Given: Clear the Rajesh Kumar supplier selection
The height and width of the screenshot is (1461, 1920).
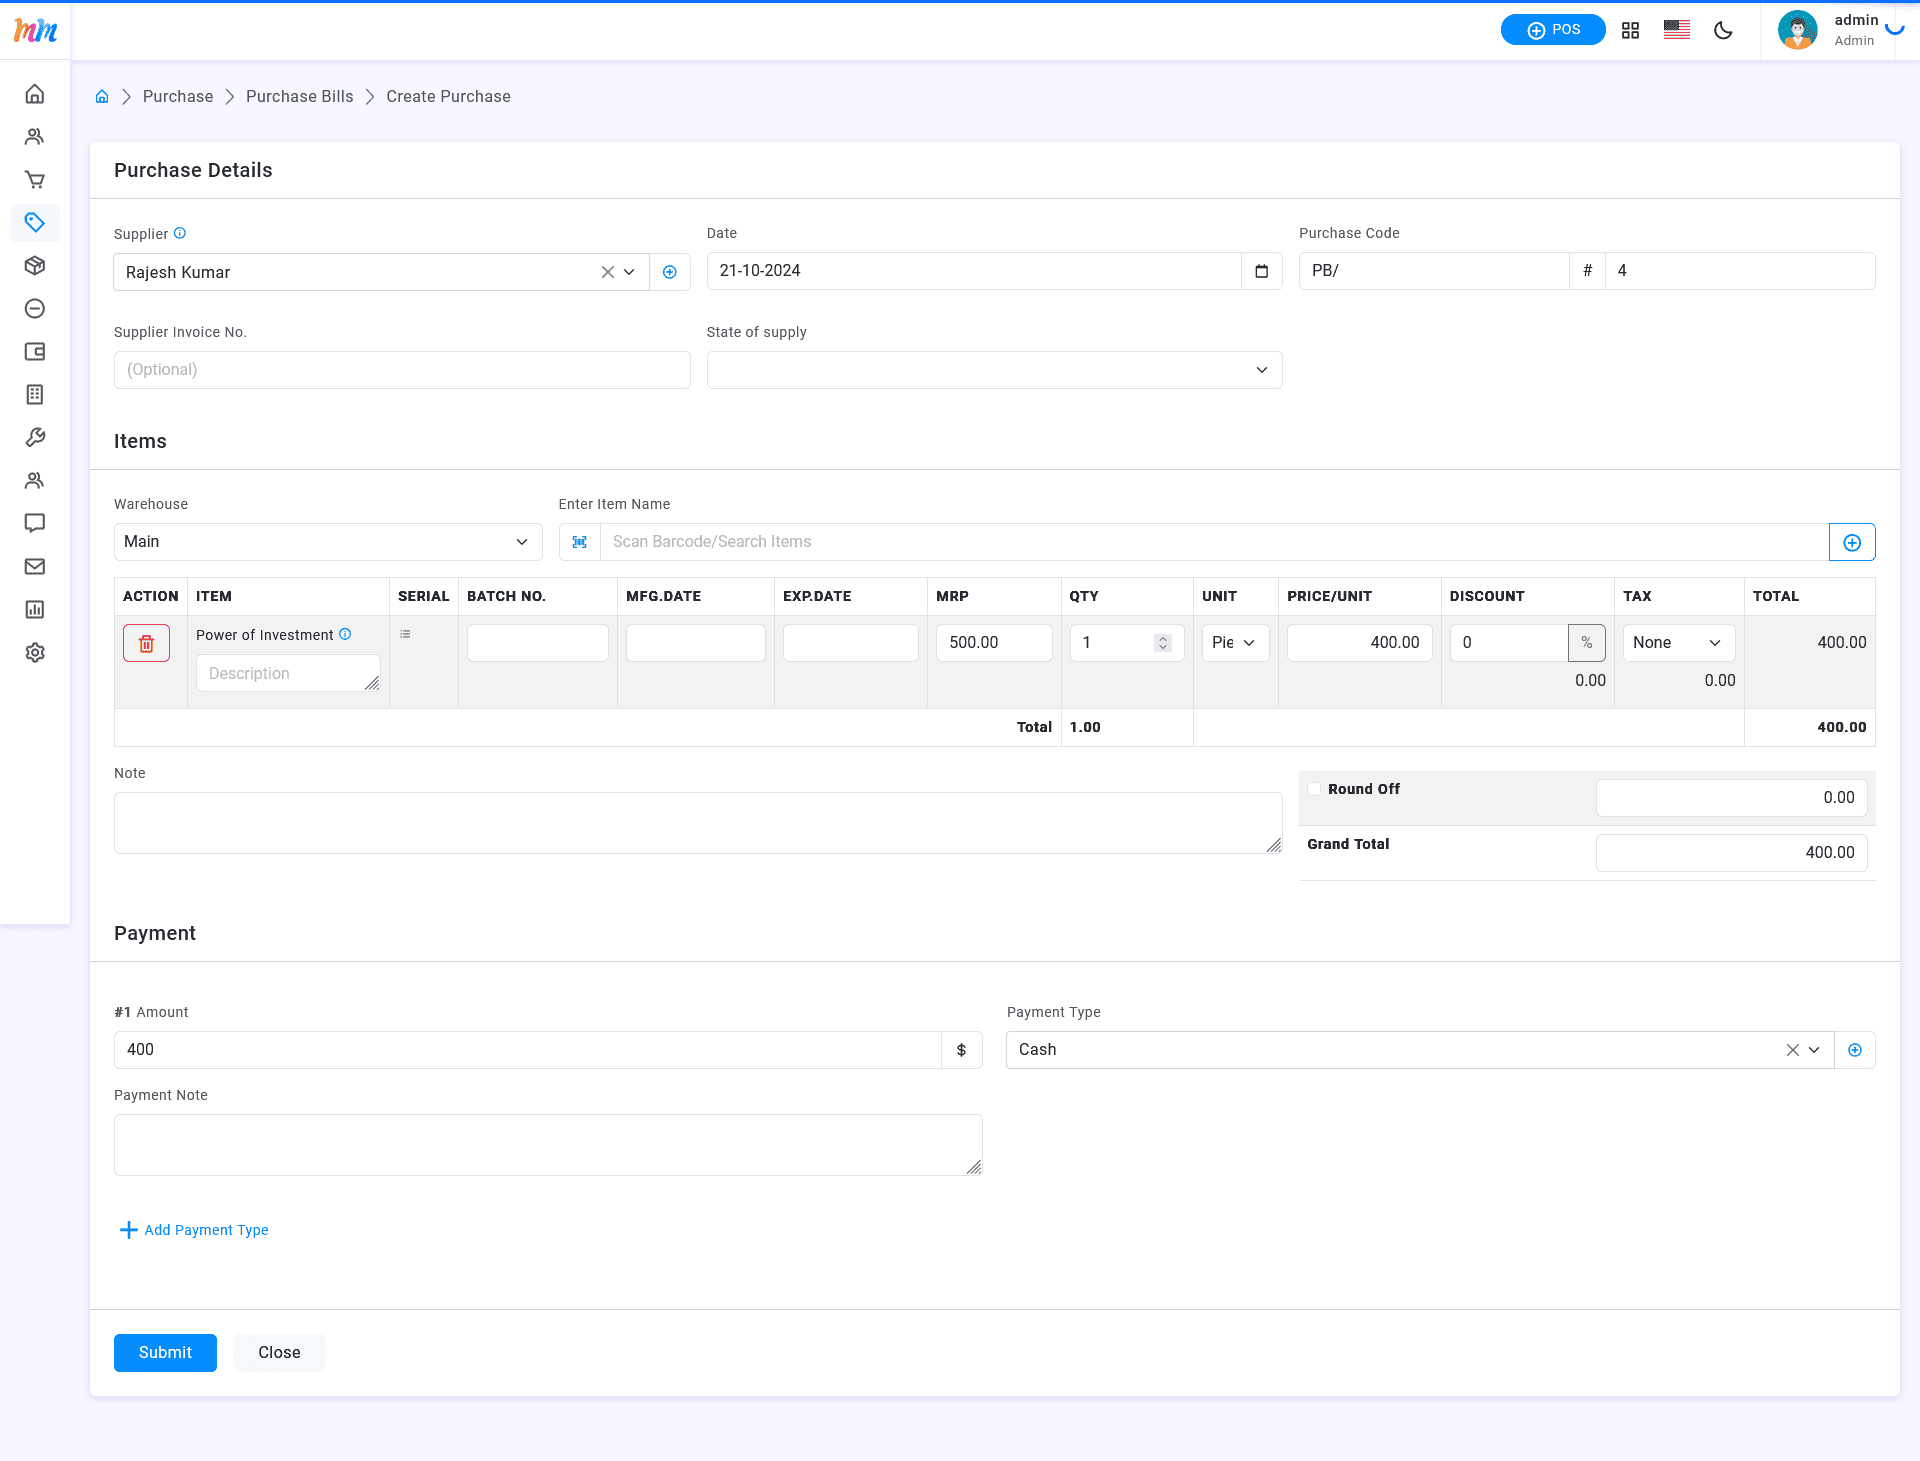Looking at the screenshot, I should [607, 272].
